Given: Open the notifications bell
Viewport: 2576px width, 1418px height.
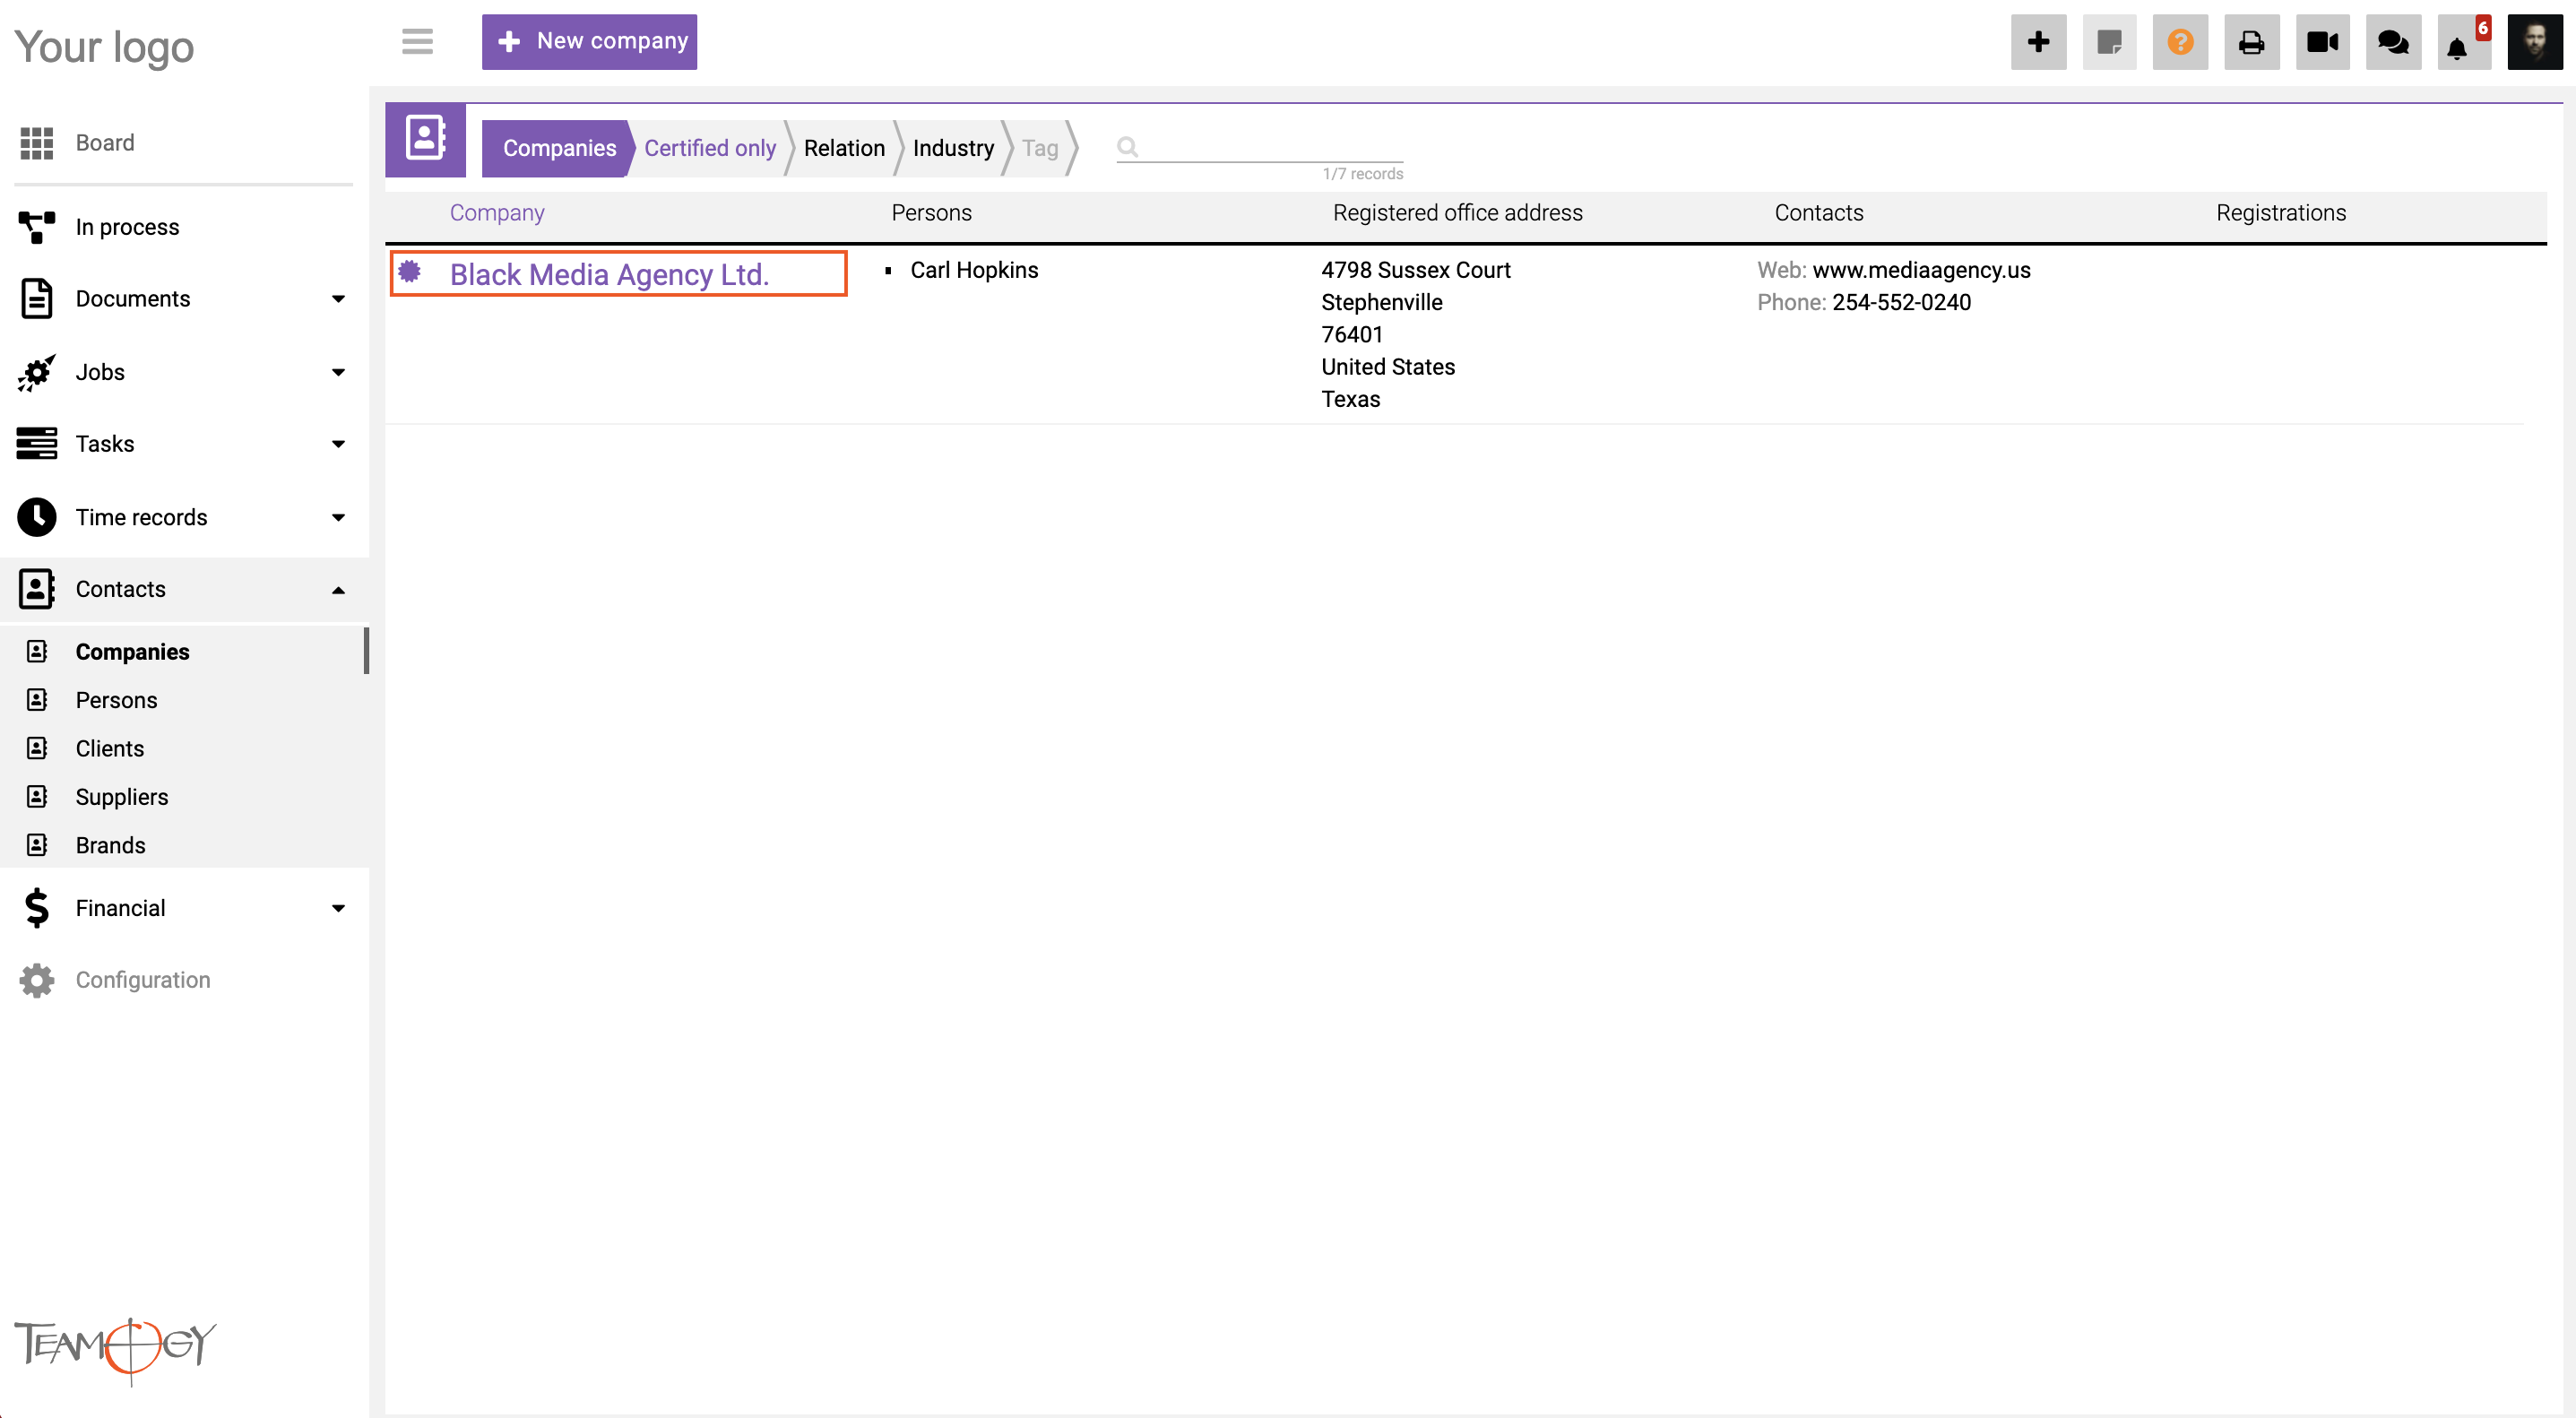Looking at the screenshot, I should tap(2464, 42).
